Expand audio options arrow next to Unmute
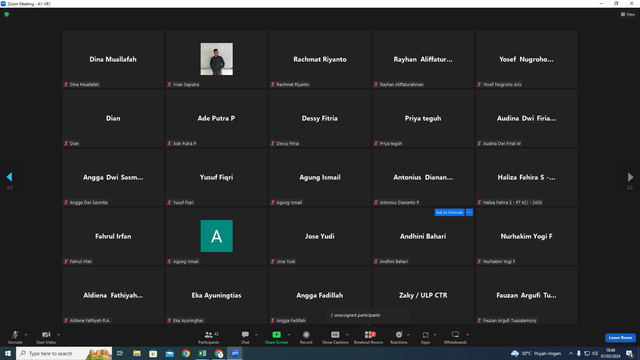640x360 pixels. point(26,335)
